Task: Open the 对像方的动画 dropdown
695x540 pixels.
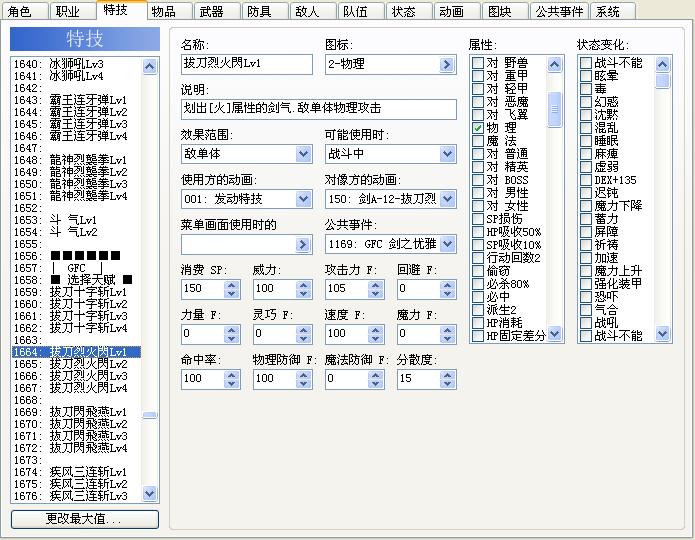Action: coord(447,199)
